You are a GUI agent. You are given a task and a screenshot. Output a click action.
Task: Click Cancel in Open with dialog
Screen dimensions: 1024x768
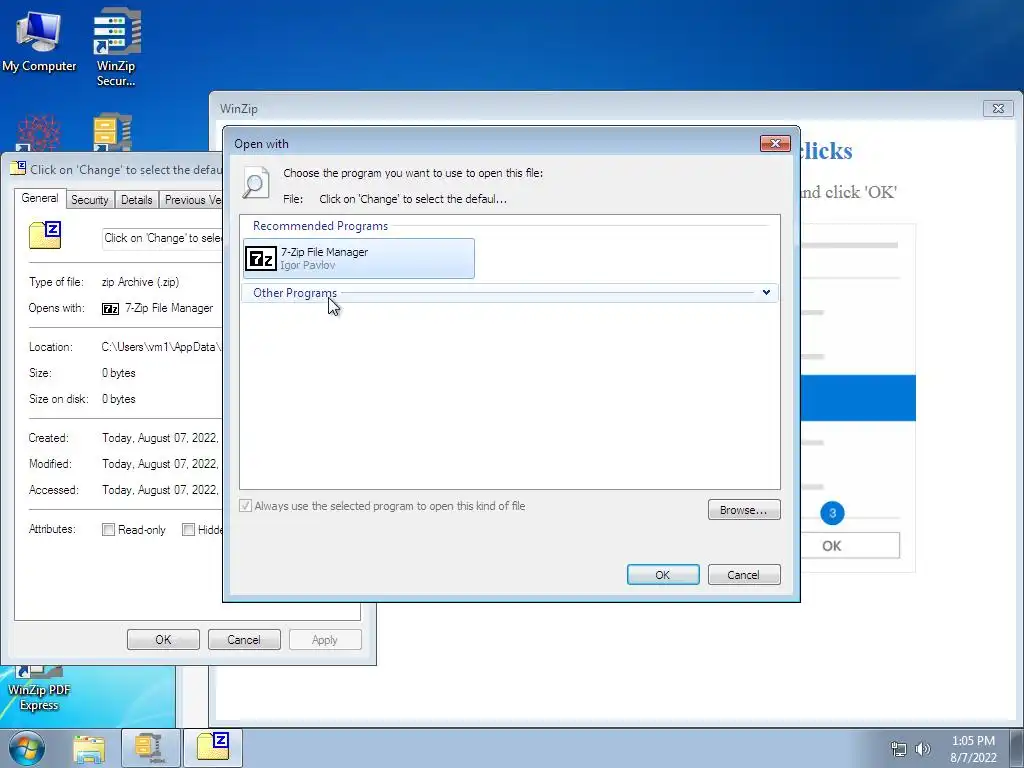point(744,575)
